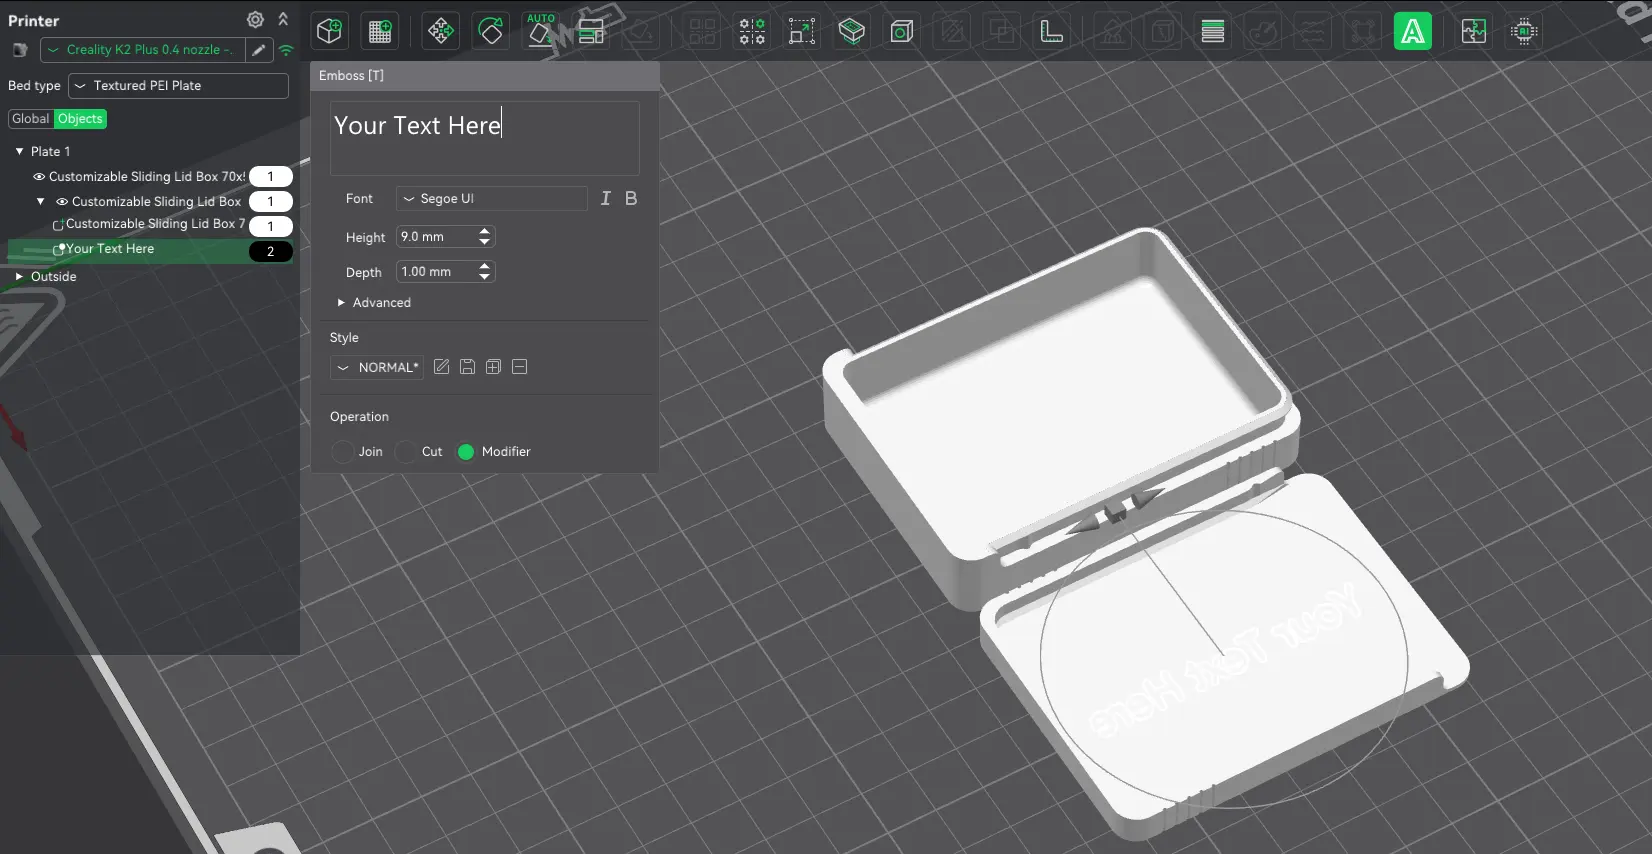Open the NORMAL style dropdown

click(x=377, y=368)
